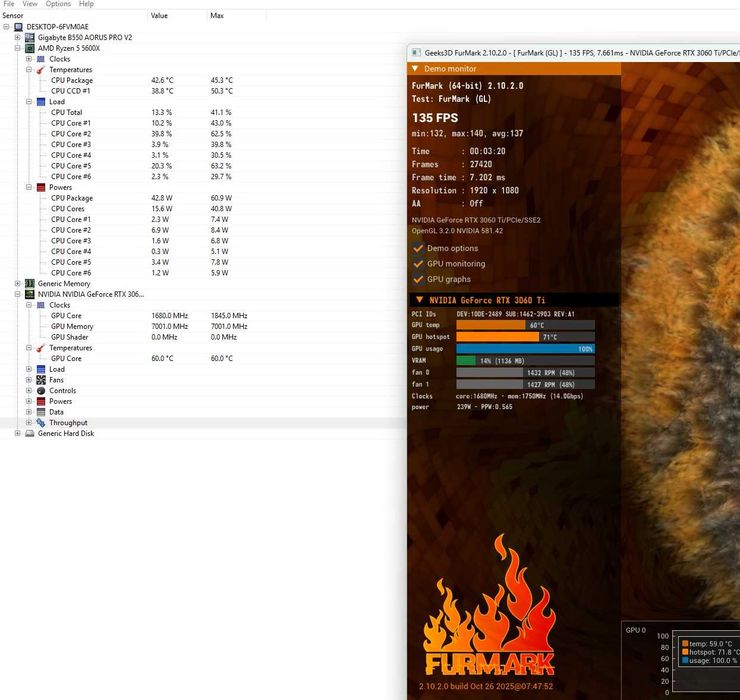Click the AMD Ryzen 5 5600X processor icon
740x700 pixels.
click(30, 48)
